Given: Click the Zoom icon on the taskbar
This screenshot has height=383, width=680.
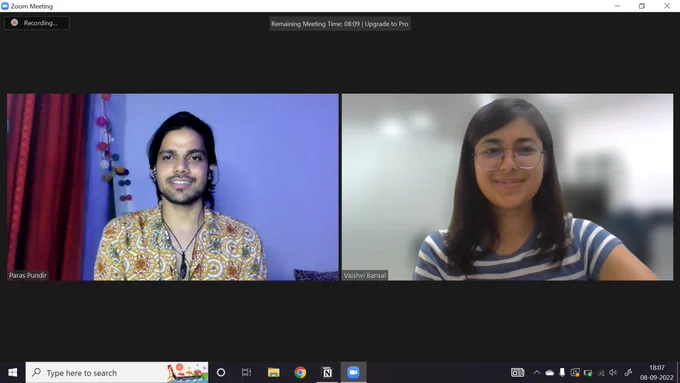Looking at the screenshot, I should tap(353, 373).
